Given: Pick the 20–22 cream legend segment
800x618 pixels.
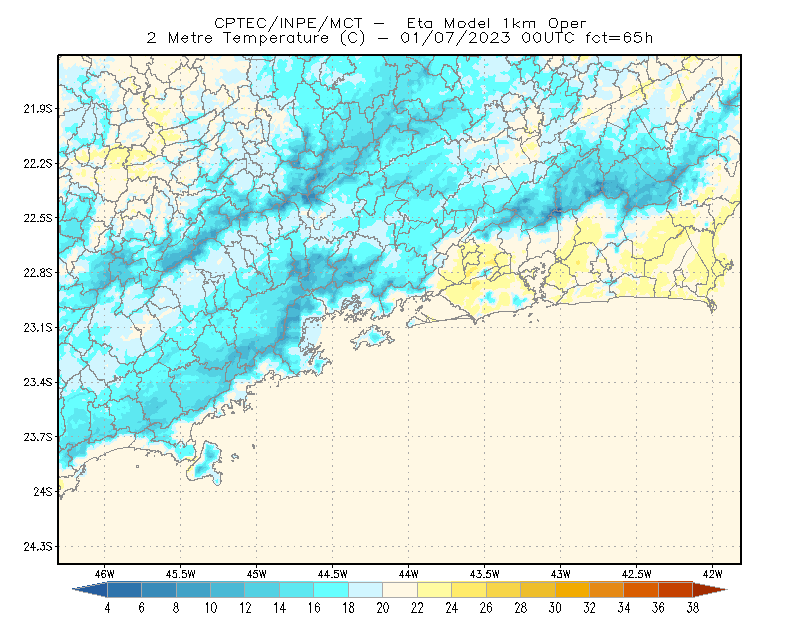Looking at the screenshot, I should click(x=400, y=590).
